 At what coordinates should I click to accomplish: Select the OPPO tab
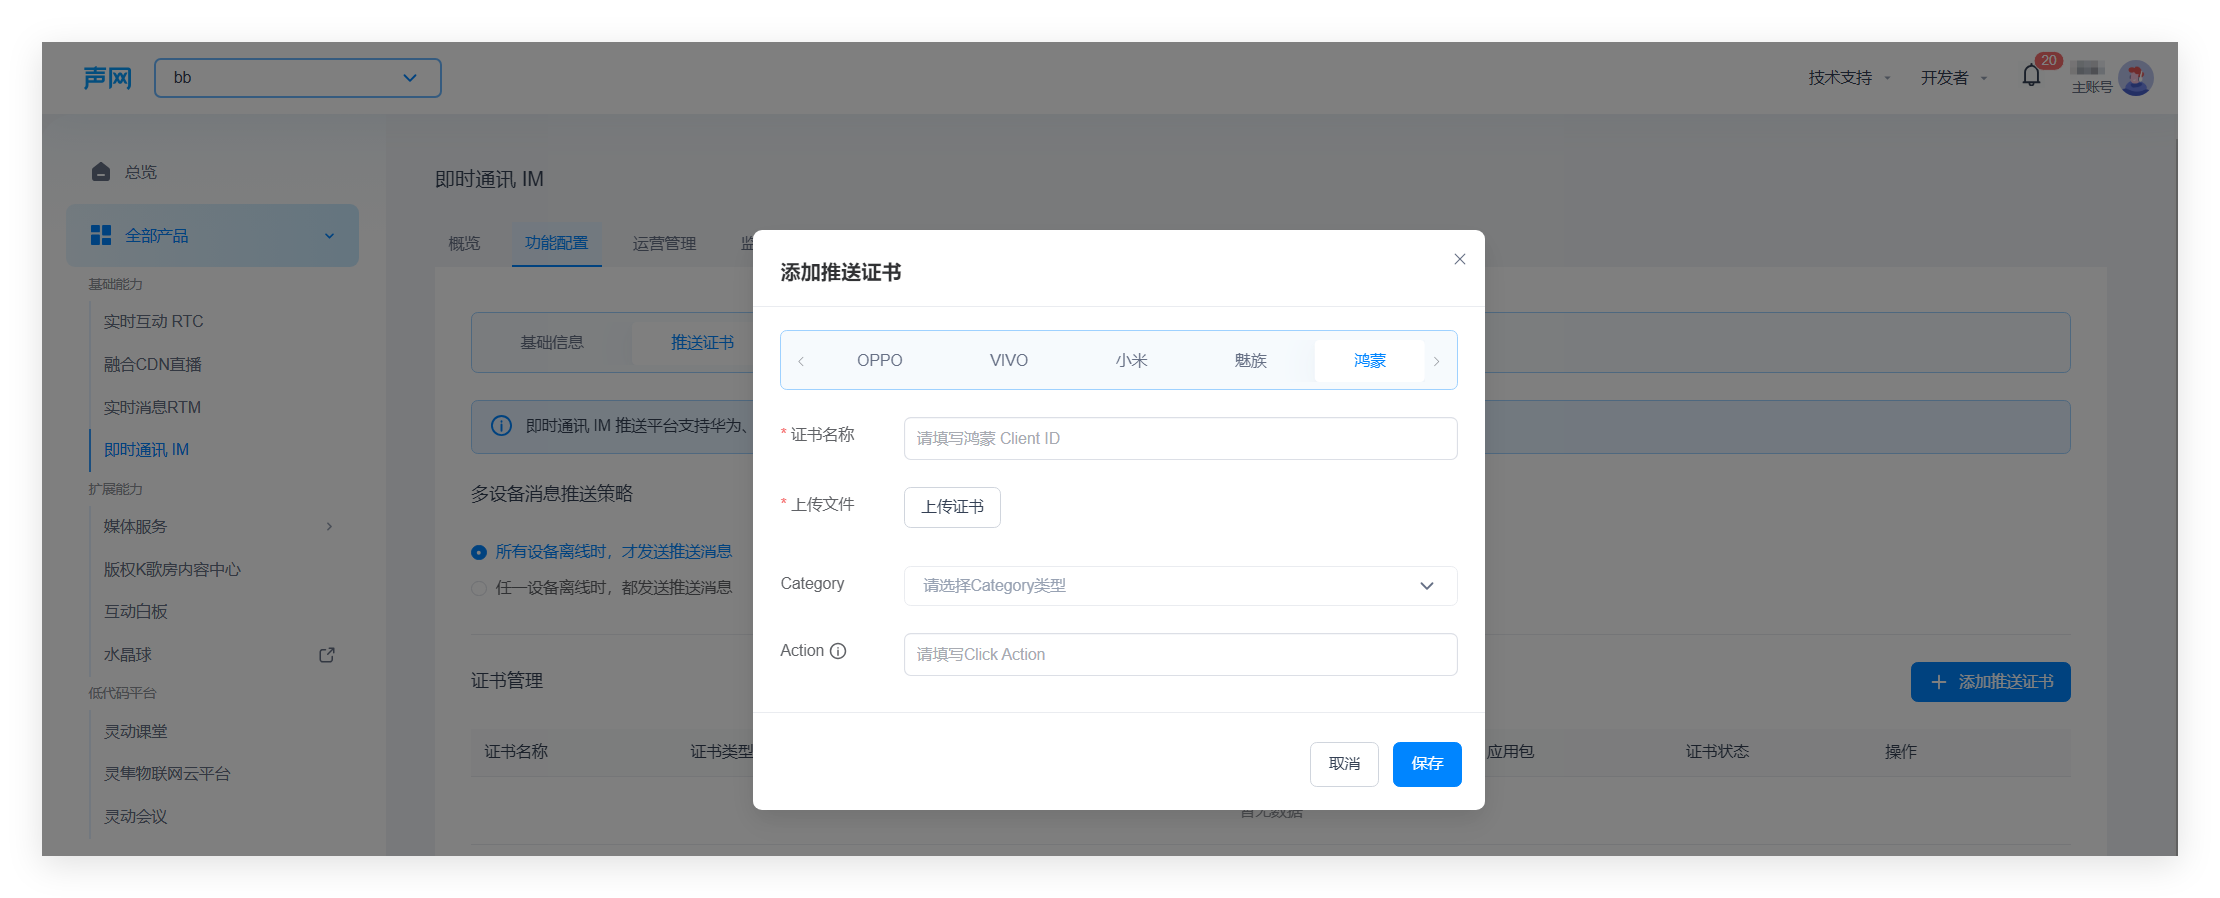879,360
